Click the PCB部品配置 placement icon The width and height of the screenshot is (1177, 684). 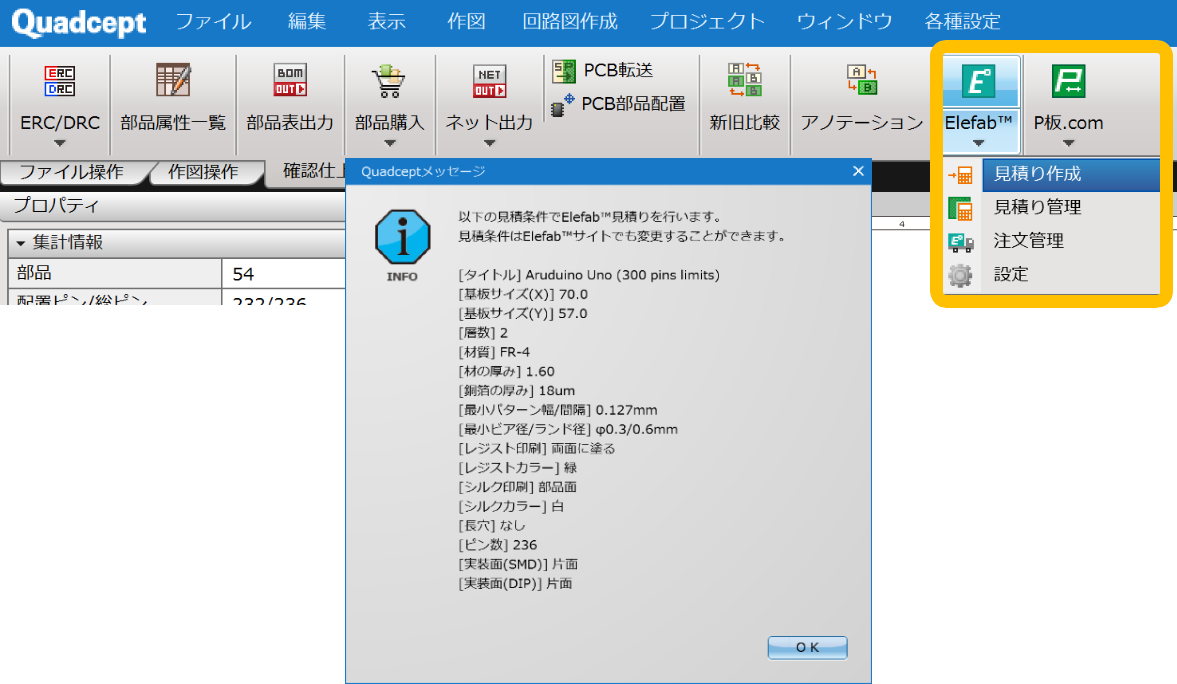(x=562, y=105)
